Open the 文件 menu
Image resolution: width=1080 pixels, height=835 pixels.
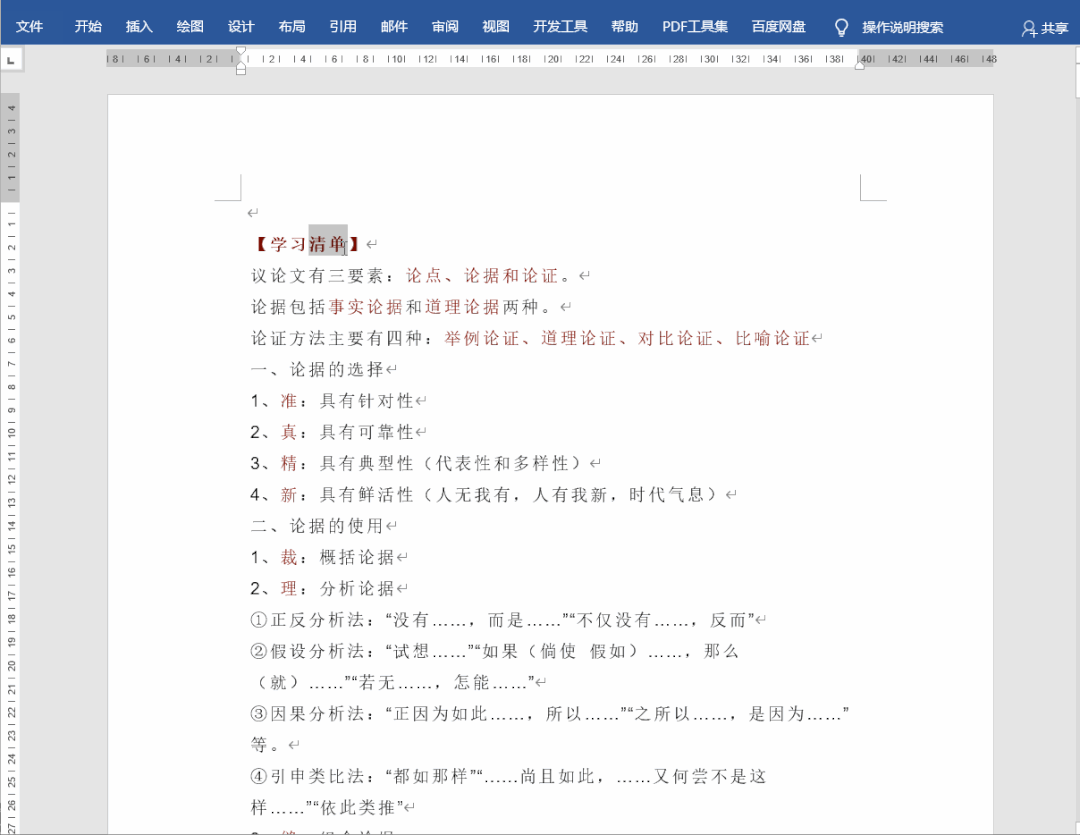pyautogui.click(x=29, y=27)
